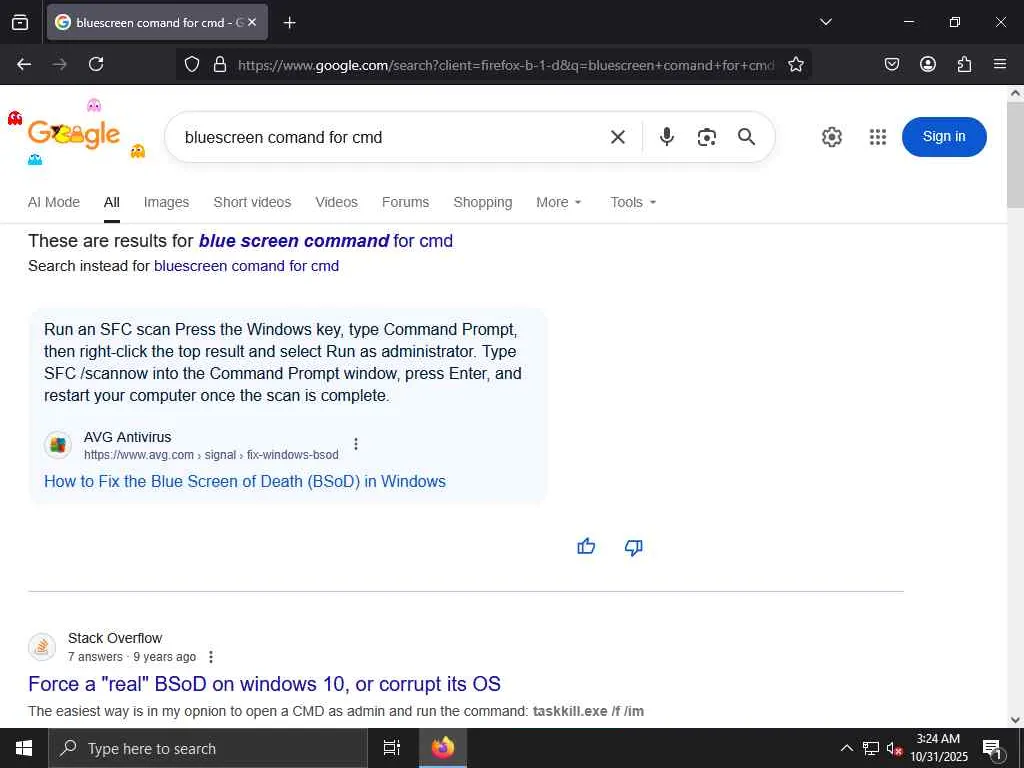This screenshot has height=768, width=1024.
Task: View site security padlock info
Action: coord(220,64)
